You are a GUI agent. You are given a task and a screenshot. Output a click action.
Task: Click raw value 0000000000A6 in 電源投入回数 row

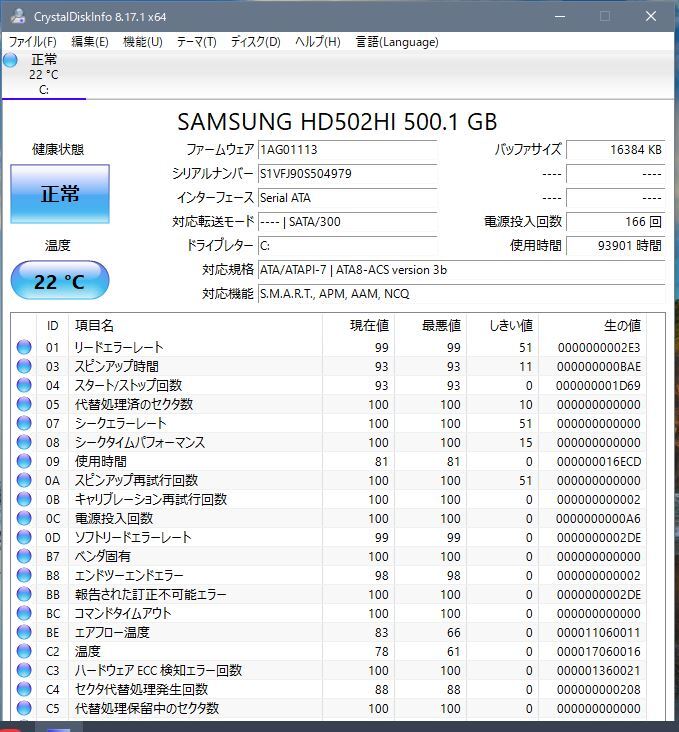point(599,519)
